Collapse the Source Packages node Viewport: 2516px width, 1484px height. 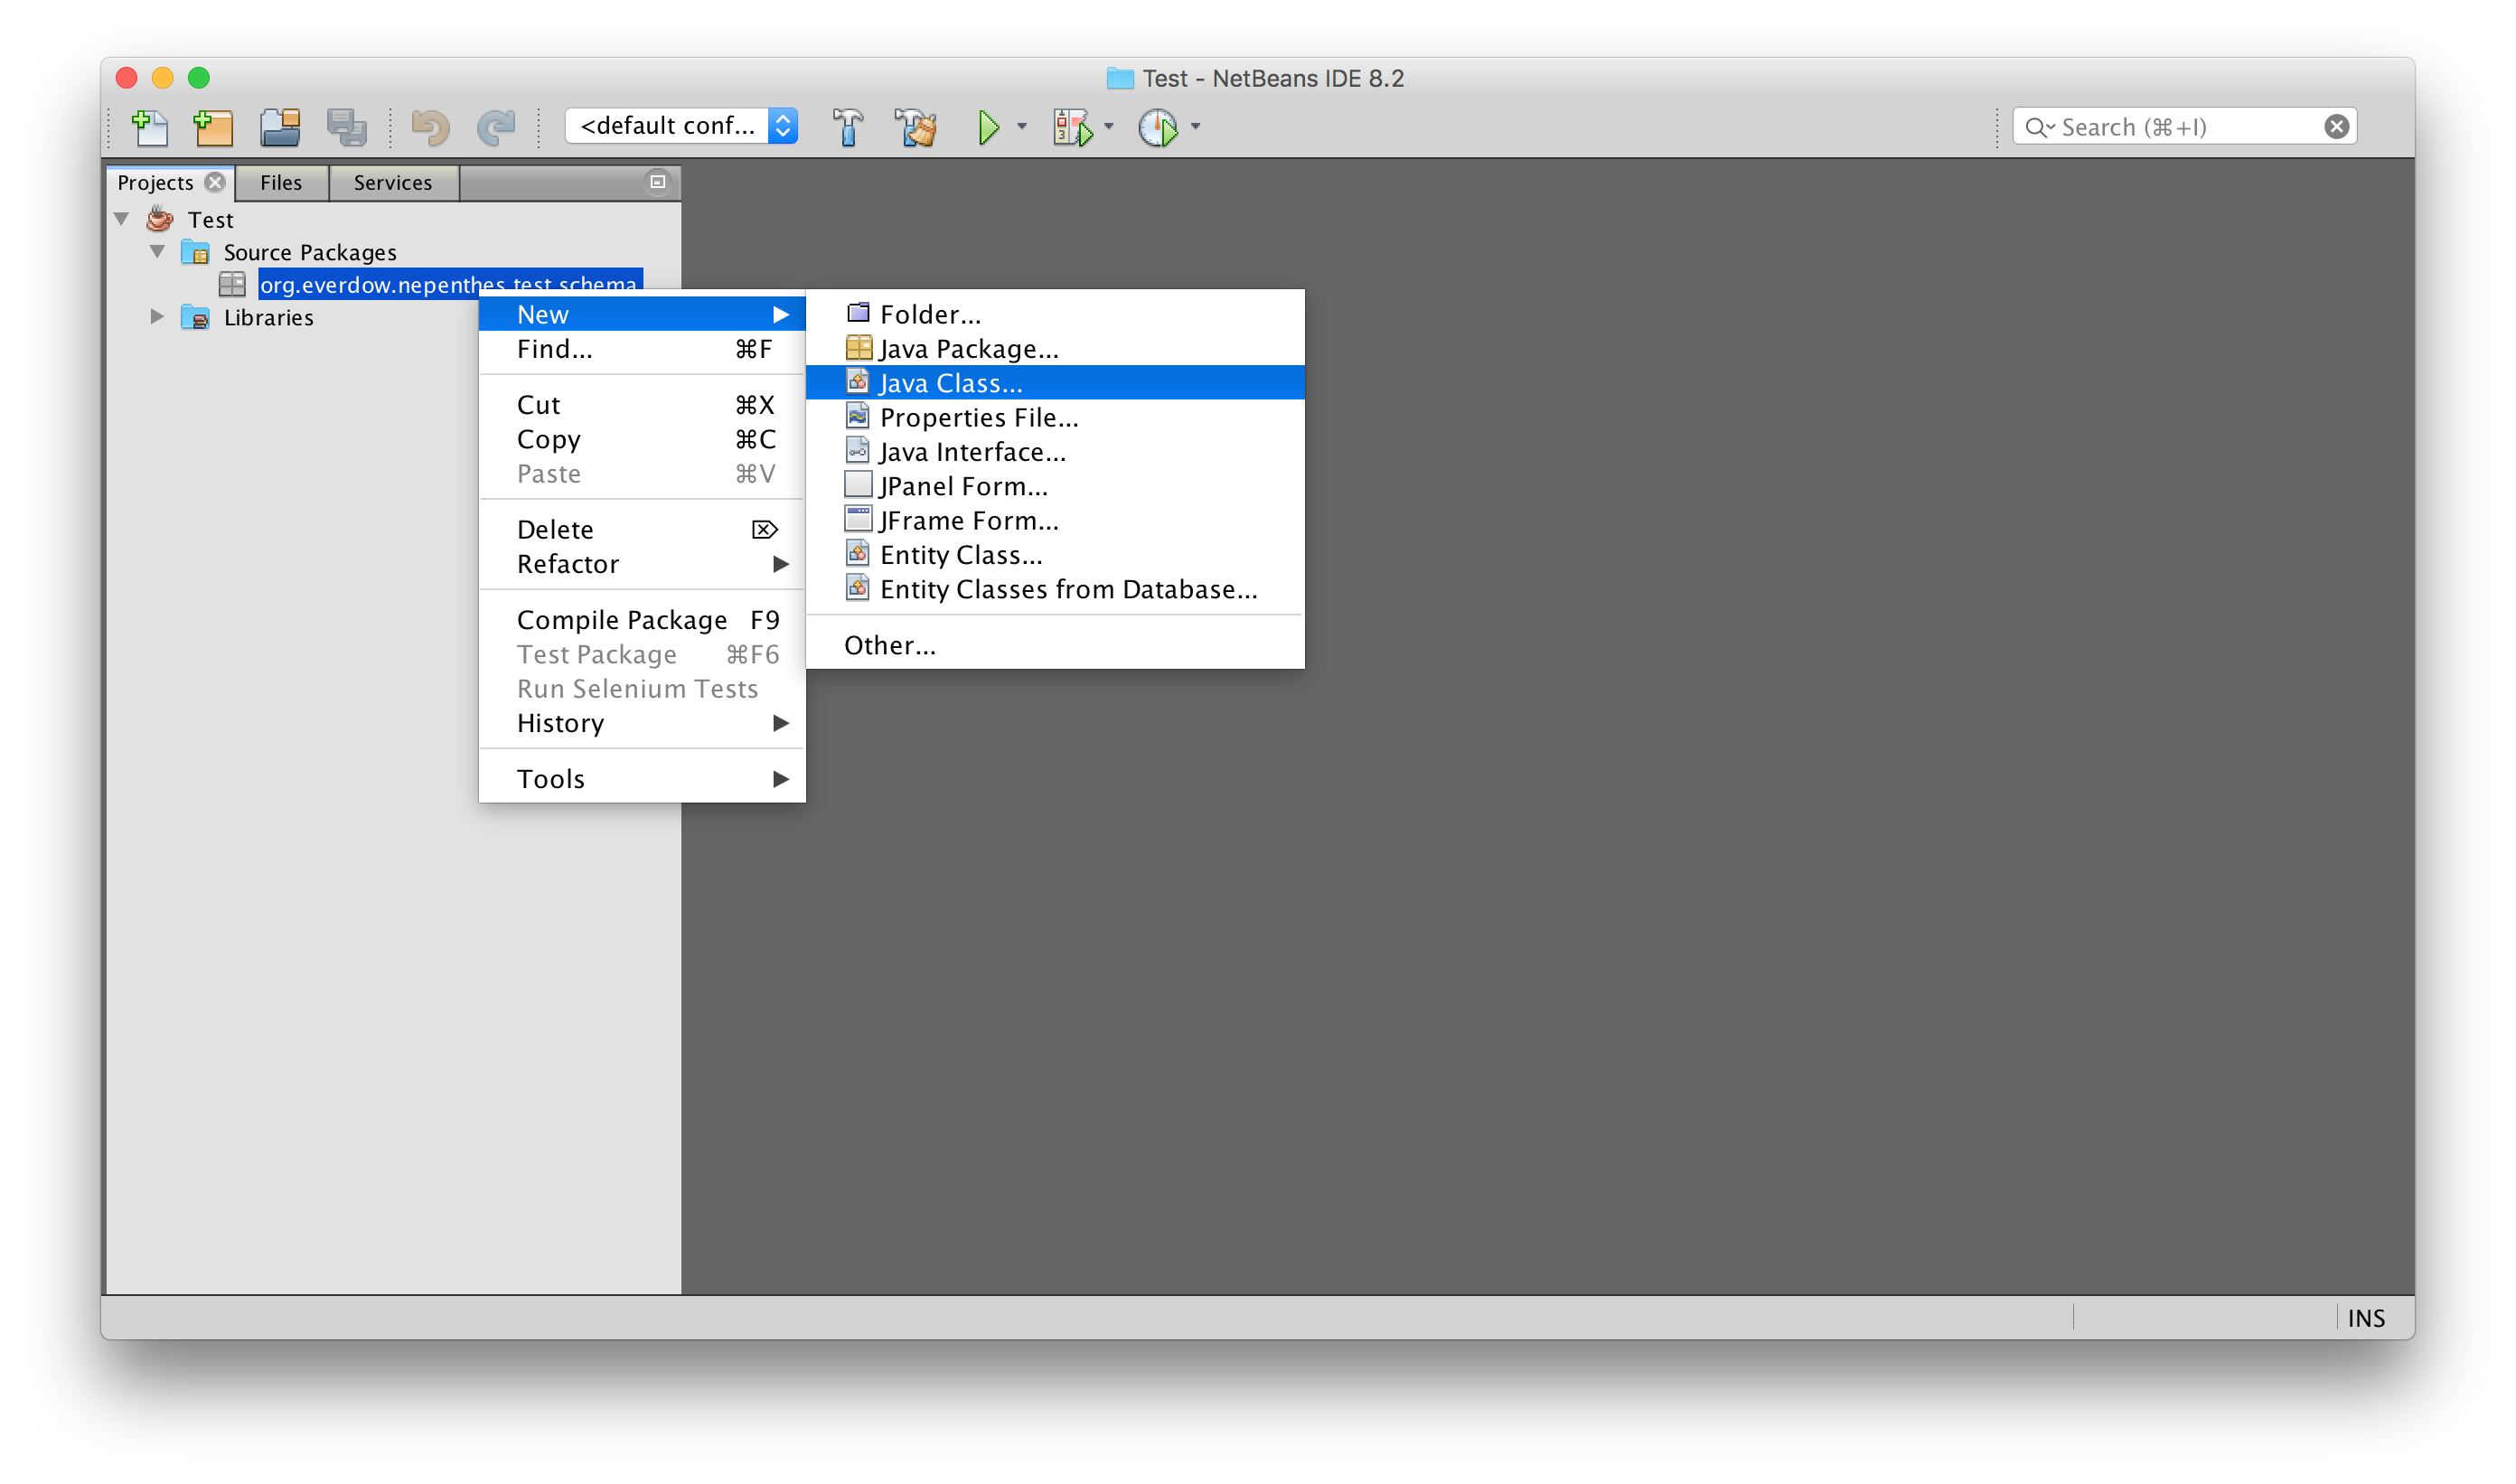tap(158, 251)
